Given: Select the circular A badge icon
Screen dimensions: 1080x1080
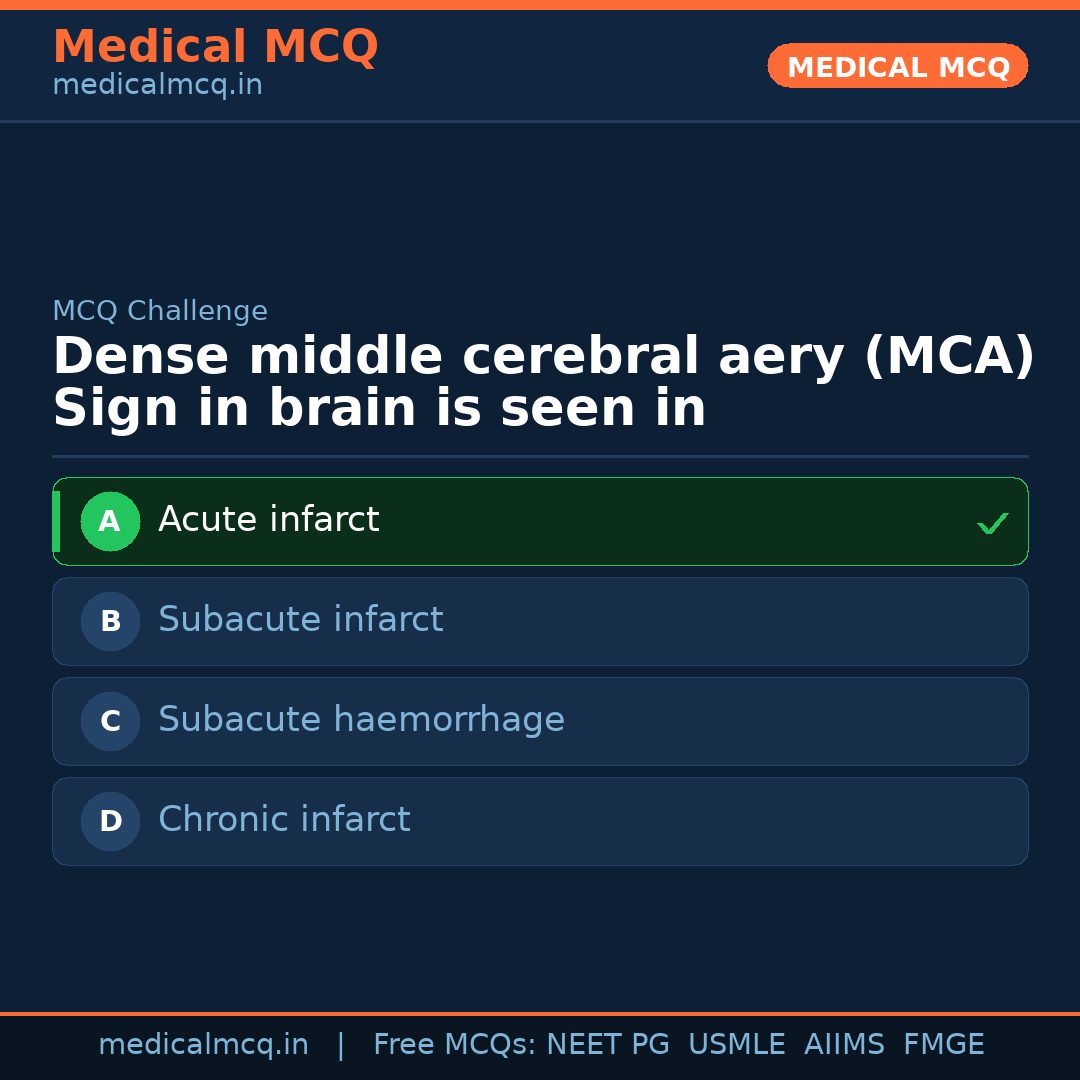Looking at the screenshot, I should 110,521.
